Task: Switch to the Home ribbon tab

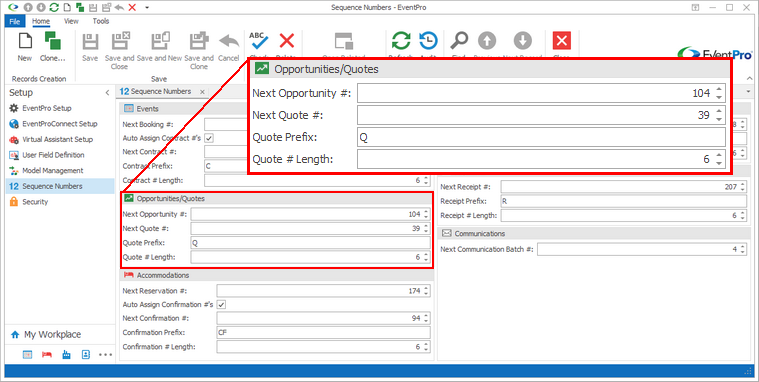Action: 41,21
